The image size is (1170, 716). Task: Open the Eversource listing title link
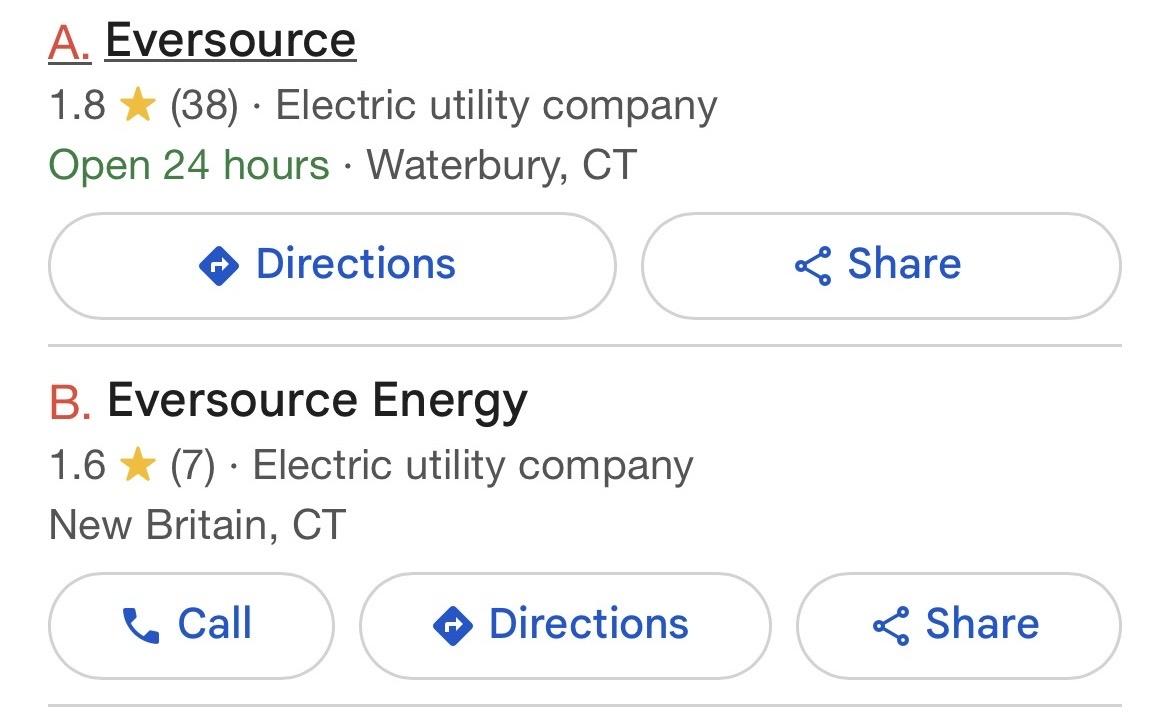[230, 40]
